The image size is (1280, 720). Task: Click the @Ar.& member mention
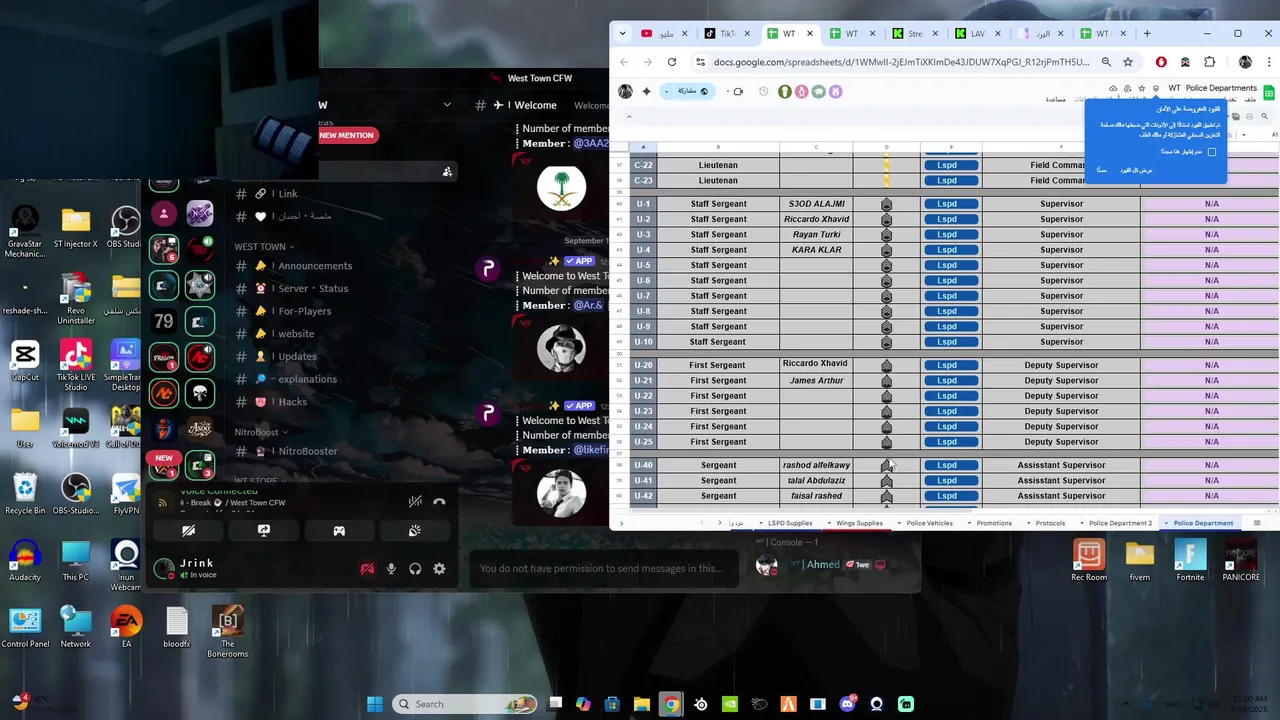click(x=588, y=305)
